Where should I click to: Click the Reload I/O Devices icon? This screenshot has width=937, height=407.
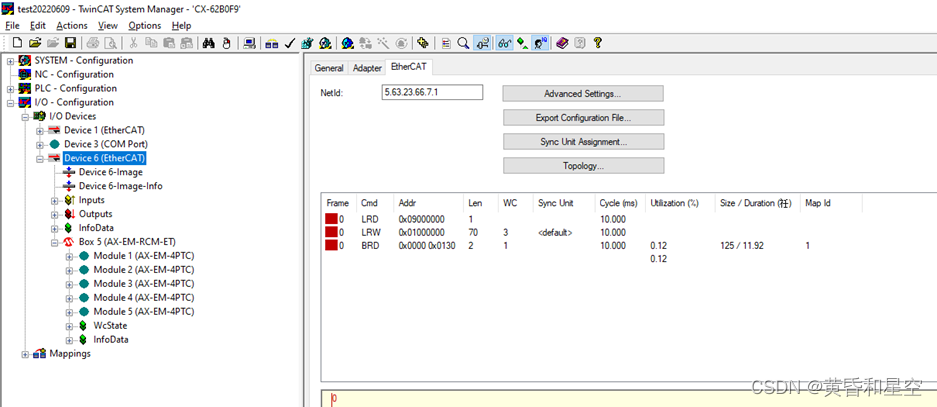(x=365, y=43)
